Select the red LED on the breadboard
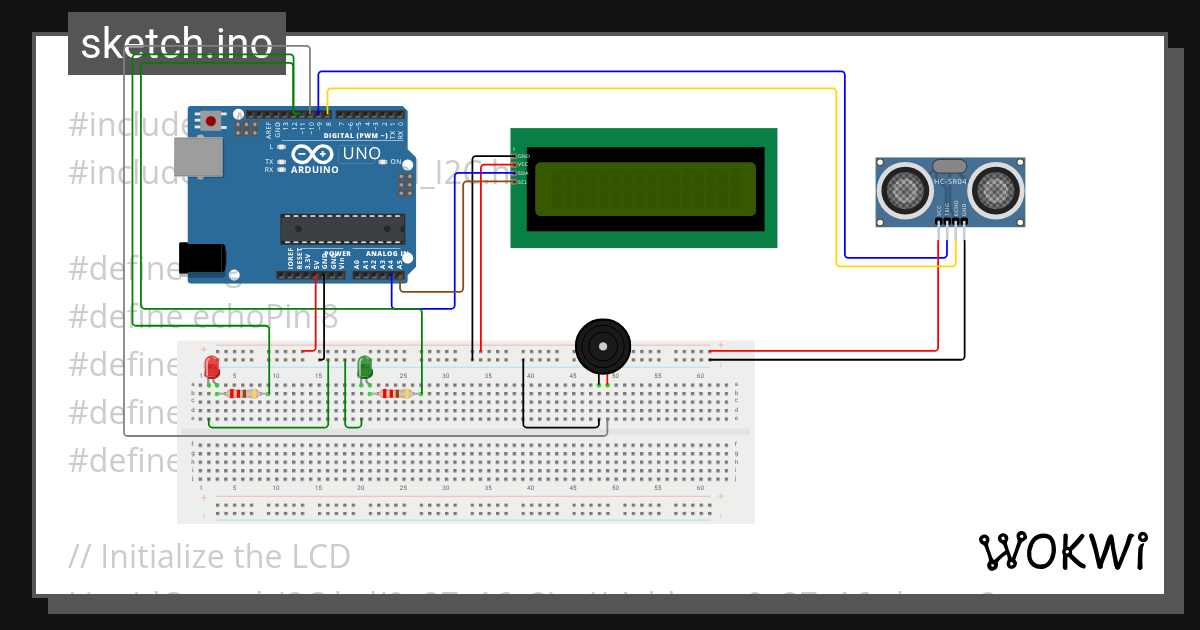Image resolution: width=1200 pixels, height=630 pixels. click(x=211, y=367)
